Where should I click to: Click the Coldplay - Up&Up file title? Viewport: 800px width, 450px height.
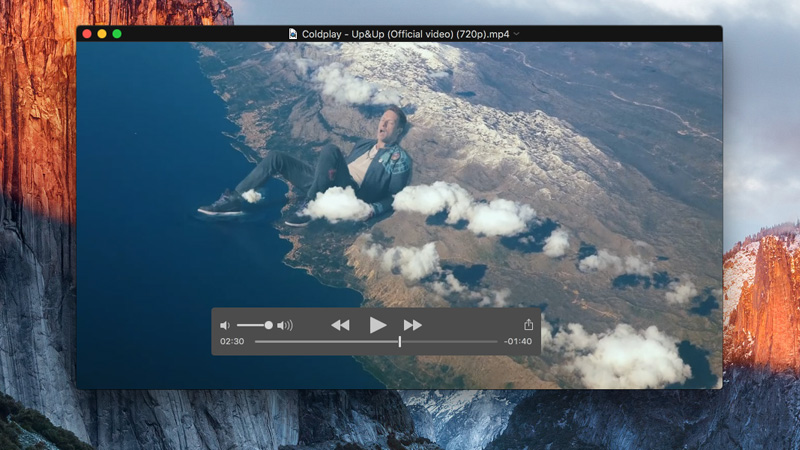[406, 34]
